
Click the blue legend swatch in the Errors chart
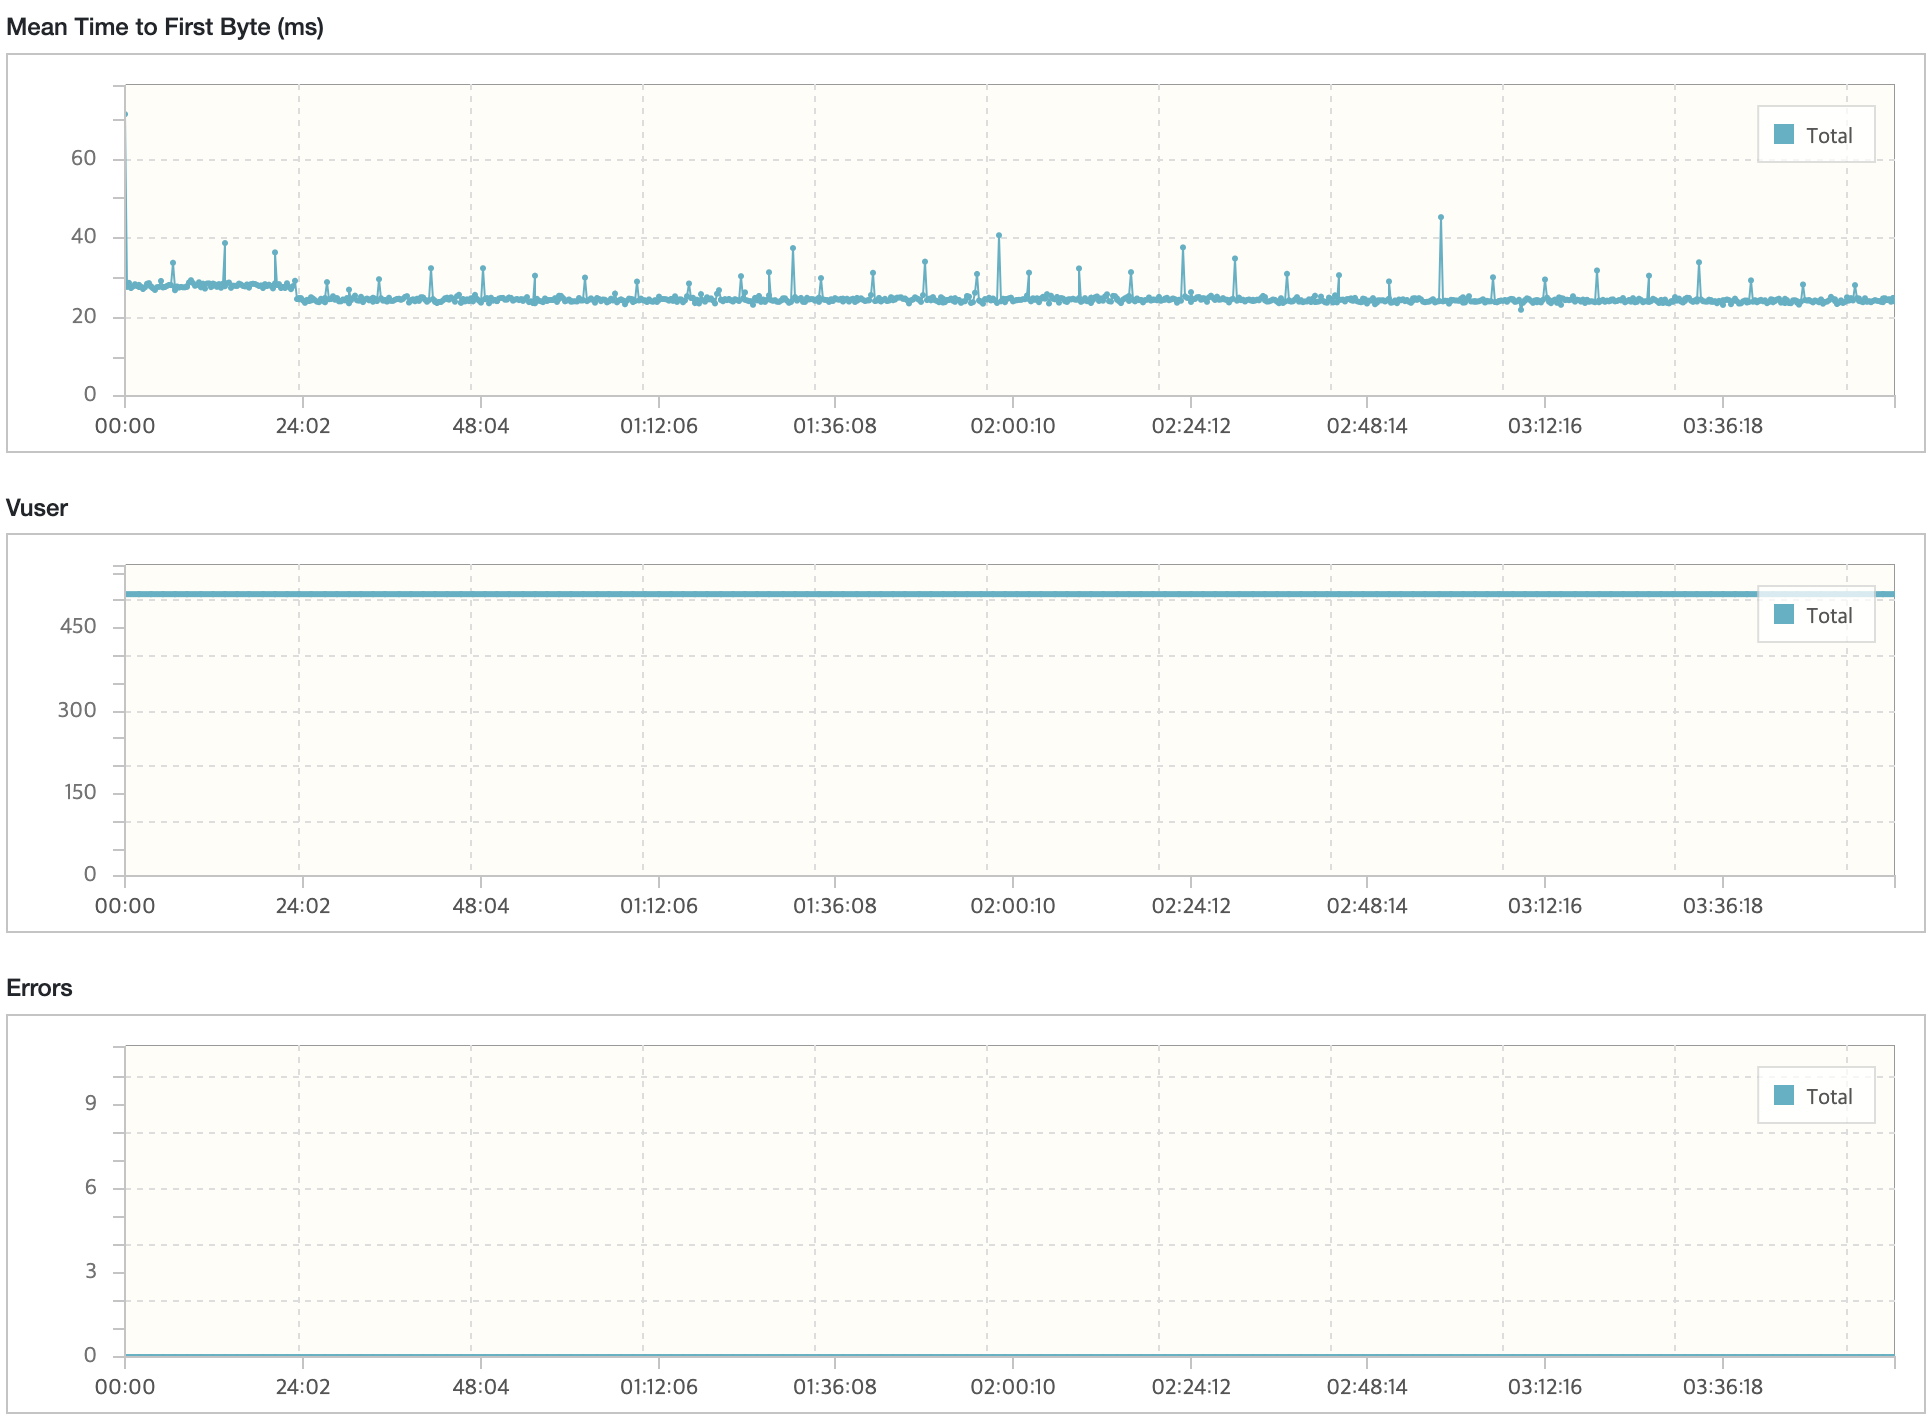coord(1783,1095)
